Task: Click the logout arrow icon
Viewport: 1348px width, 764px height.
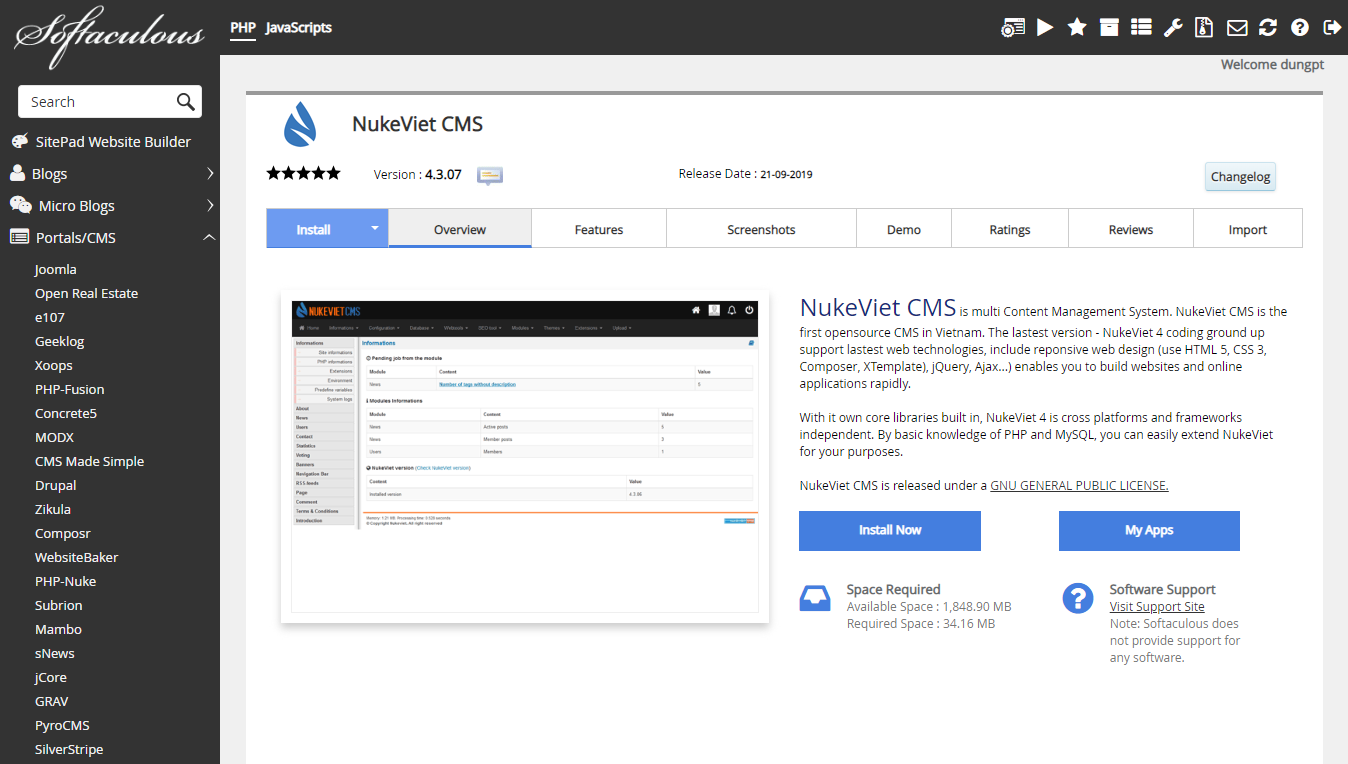Action: click(1332, 27)
